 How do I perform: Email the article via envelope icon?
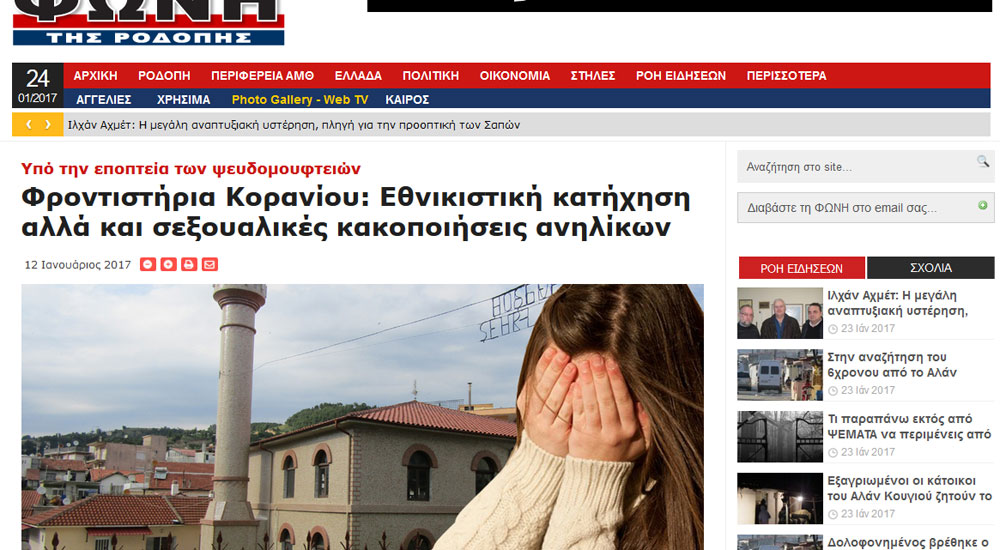click(x=209, y=264)
